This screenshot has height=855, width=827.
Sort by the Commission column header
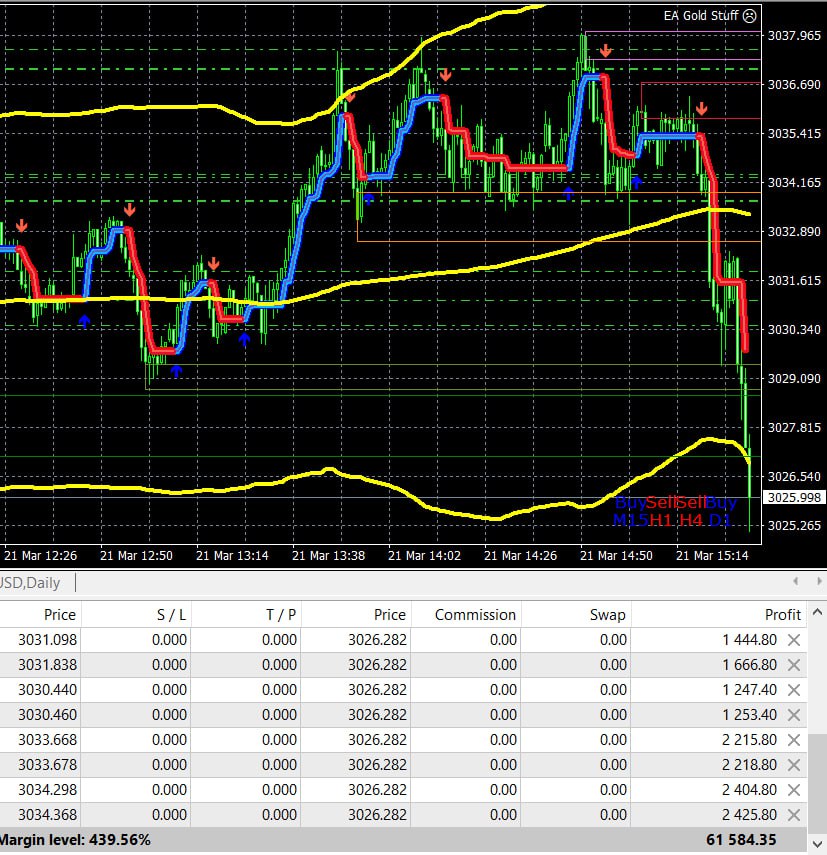point(475,615)
